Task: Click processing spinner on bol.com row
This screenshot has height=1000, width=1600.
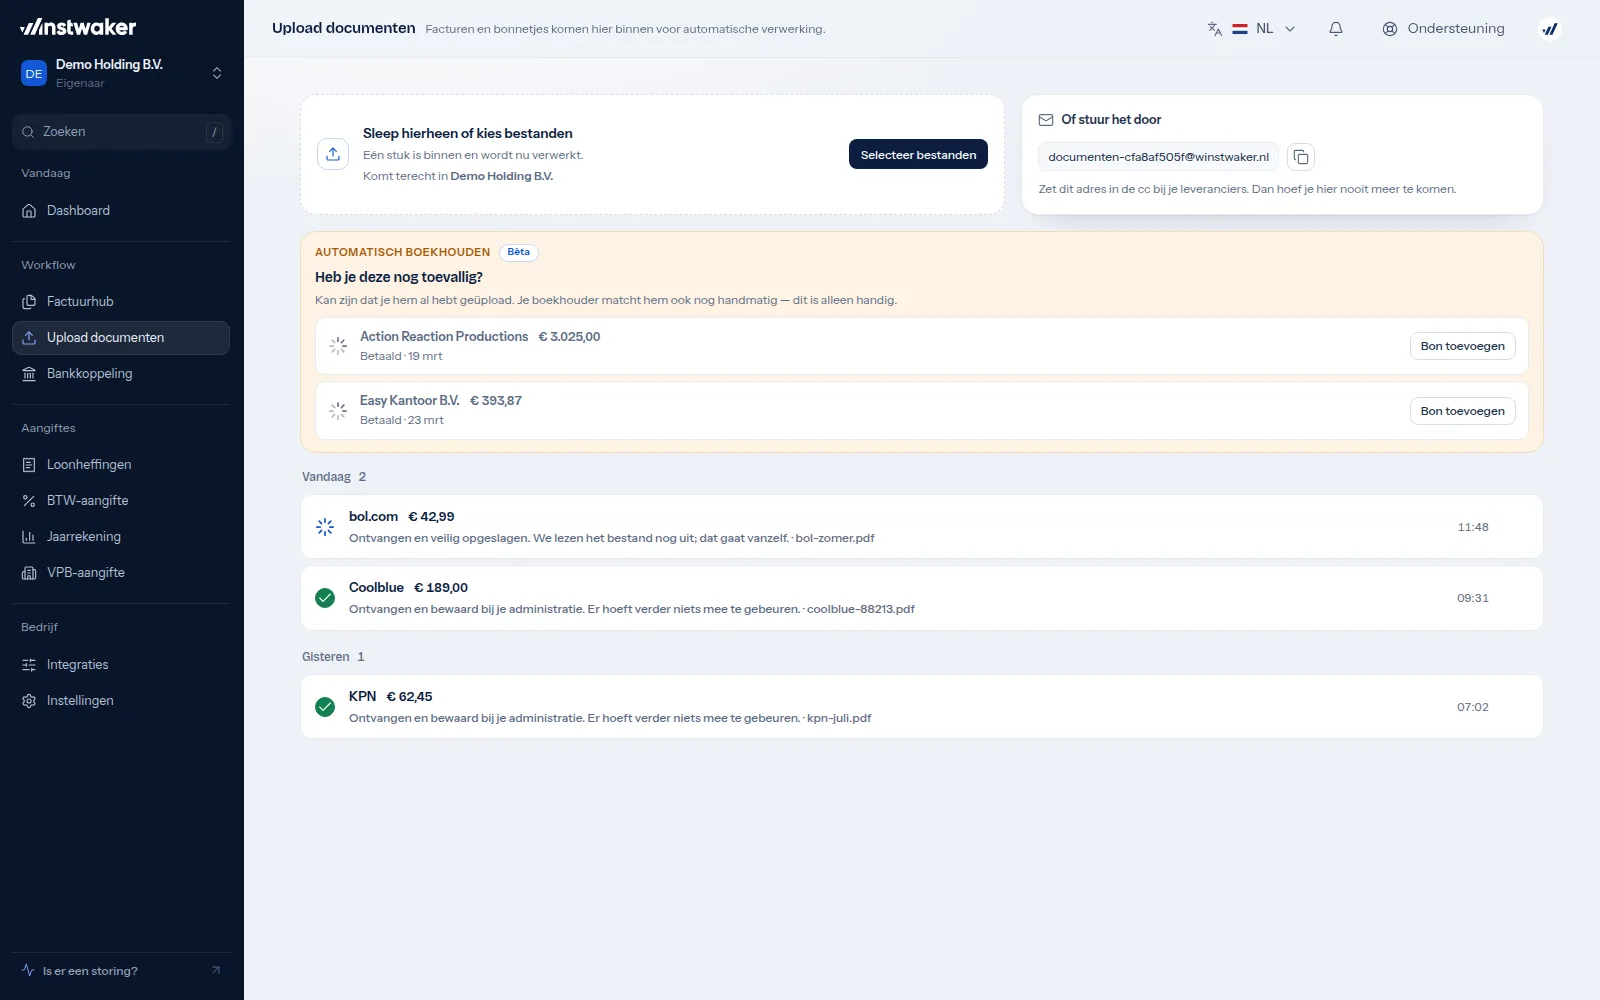Action: (x=325, y=527)
